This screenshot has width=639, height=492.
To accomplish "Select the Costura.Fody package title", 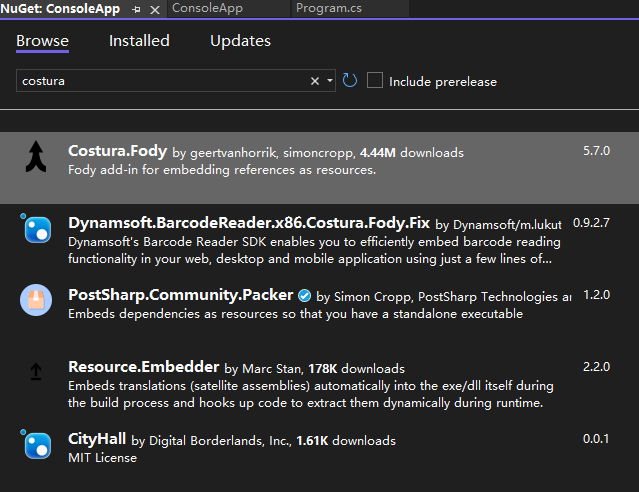I will coord(117,151).
